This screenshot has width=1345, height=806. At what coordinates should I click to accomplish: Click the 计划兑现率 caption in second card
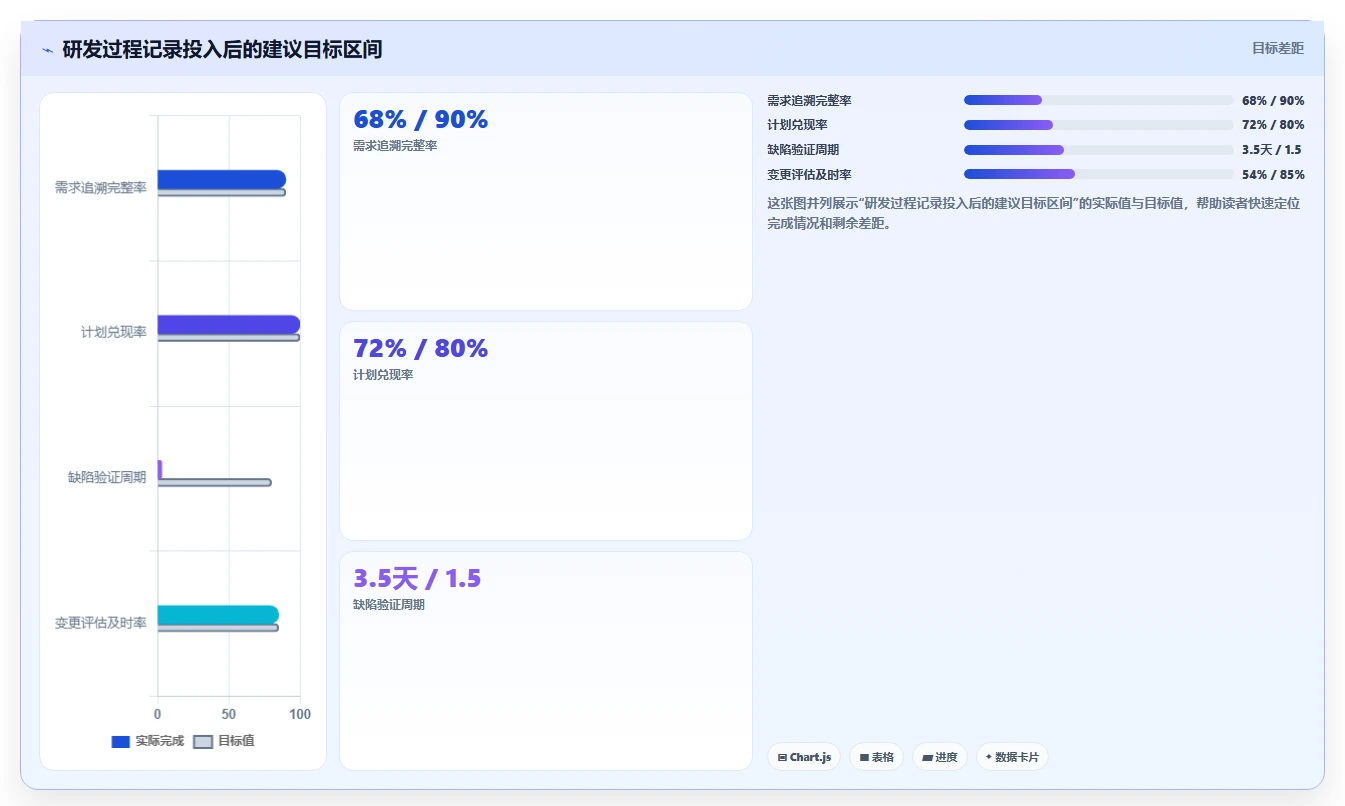383,375
